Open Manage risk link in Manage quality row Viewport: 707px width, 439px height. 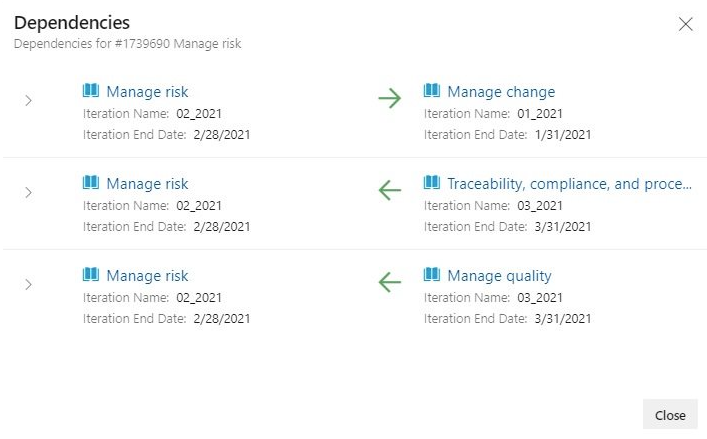coord(147,276)
